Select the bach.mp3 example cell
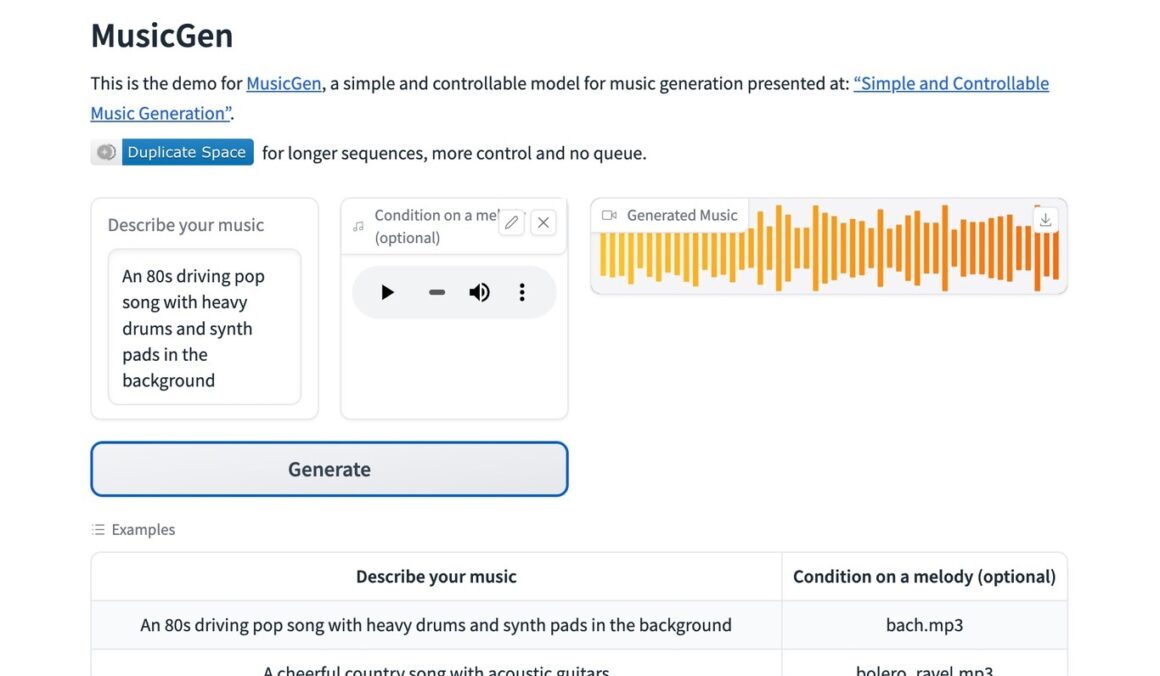The image size is (1160, 676). pyautogui.click(x=924, y=625)
